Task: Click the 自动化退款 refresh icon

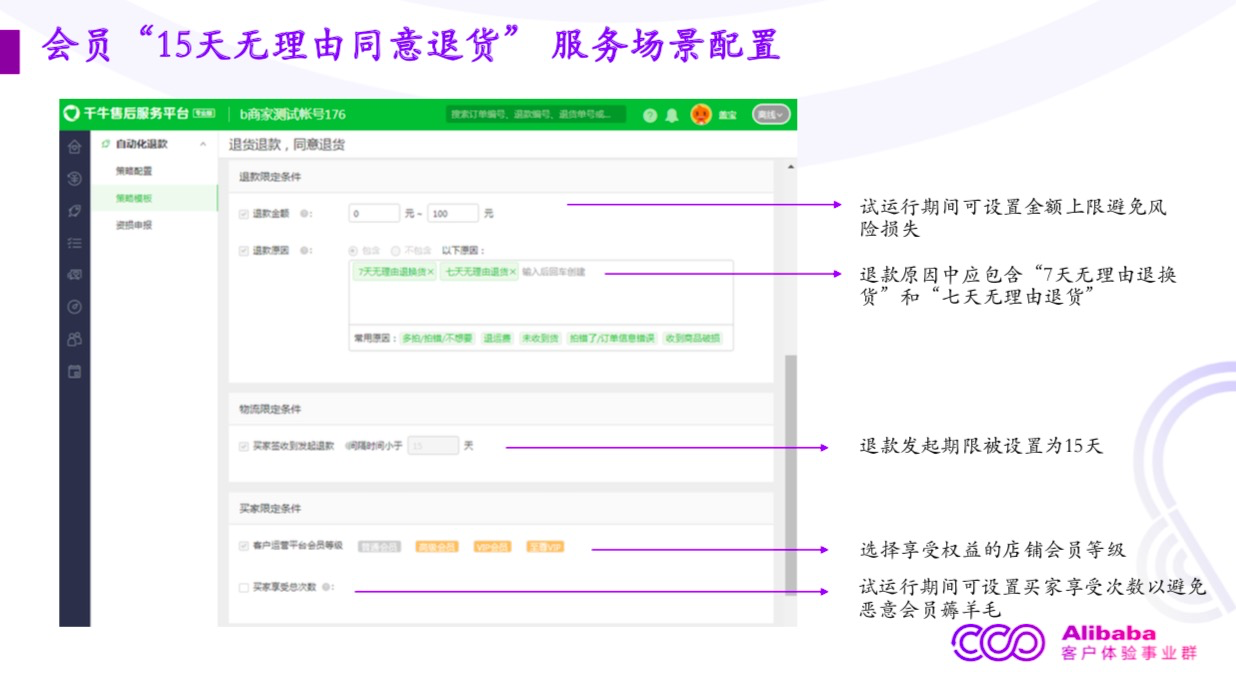Action: (x=106, y=145)
